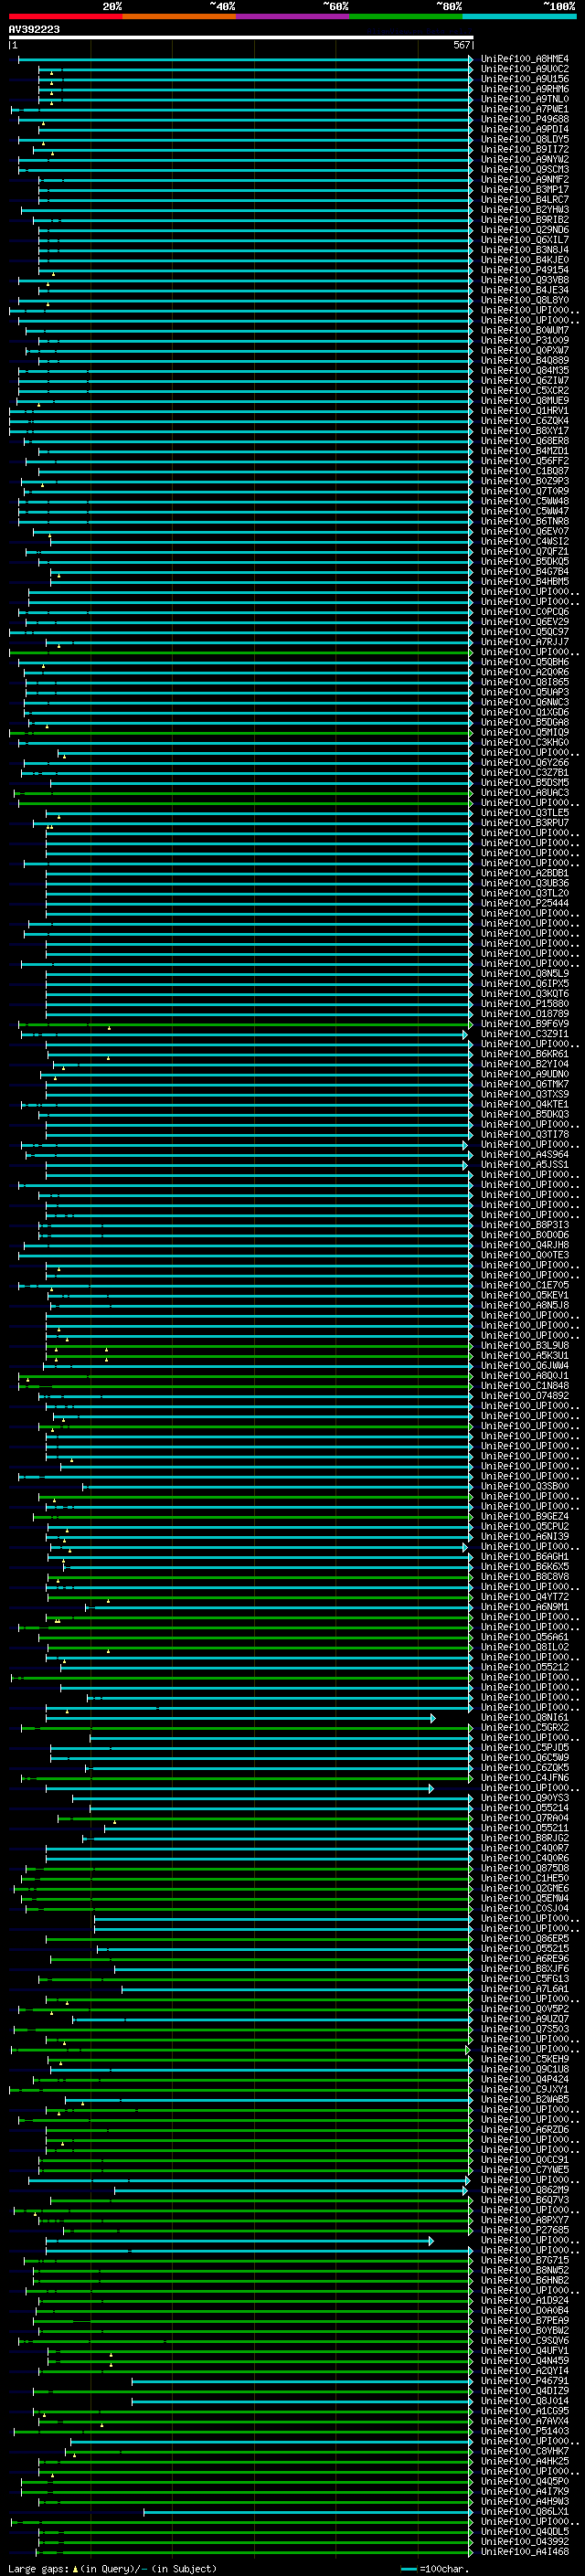Screen dimensions: 585x2576
Task: Click hit name UniRef100_C5XCR2
Action: [x=525, y=390]
